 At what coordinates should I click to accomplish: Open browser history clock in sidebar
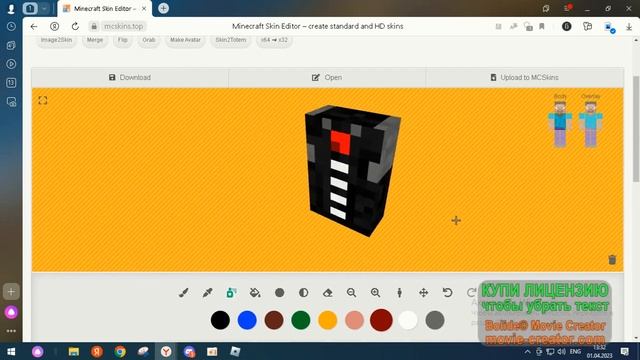pos(11,27)
